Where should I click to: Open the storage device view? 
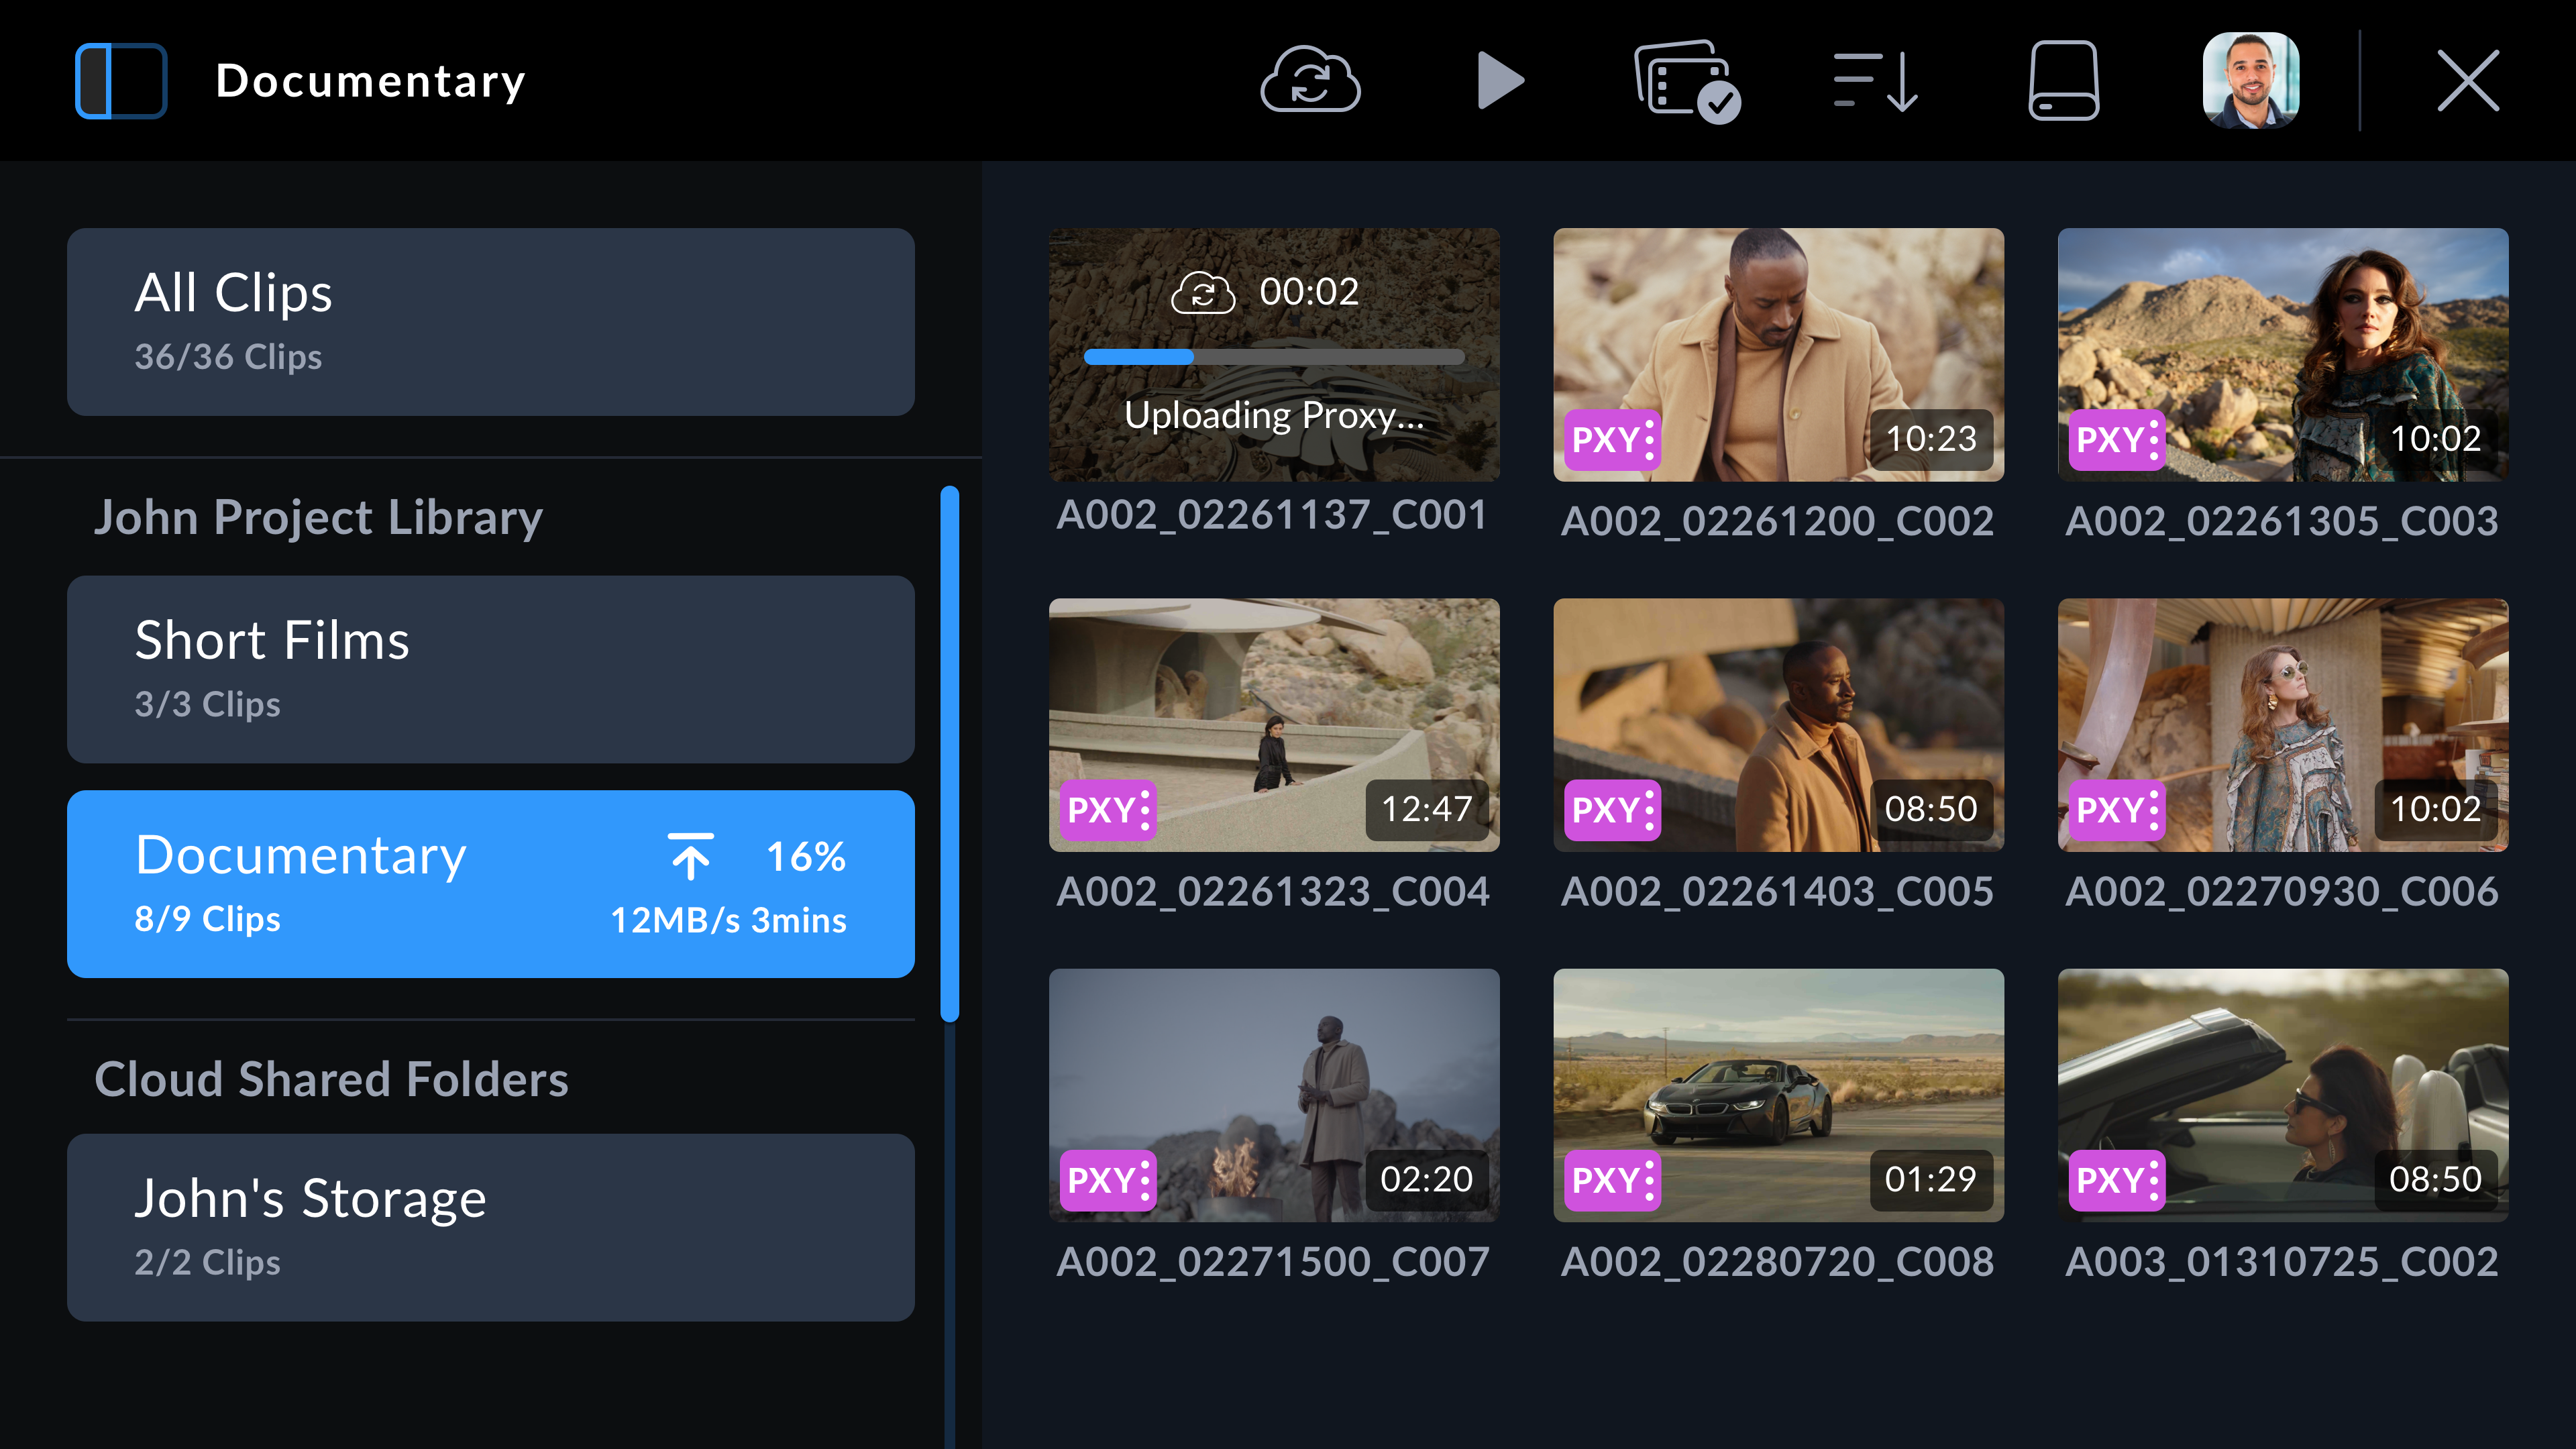2063,81
